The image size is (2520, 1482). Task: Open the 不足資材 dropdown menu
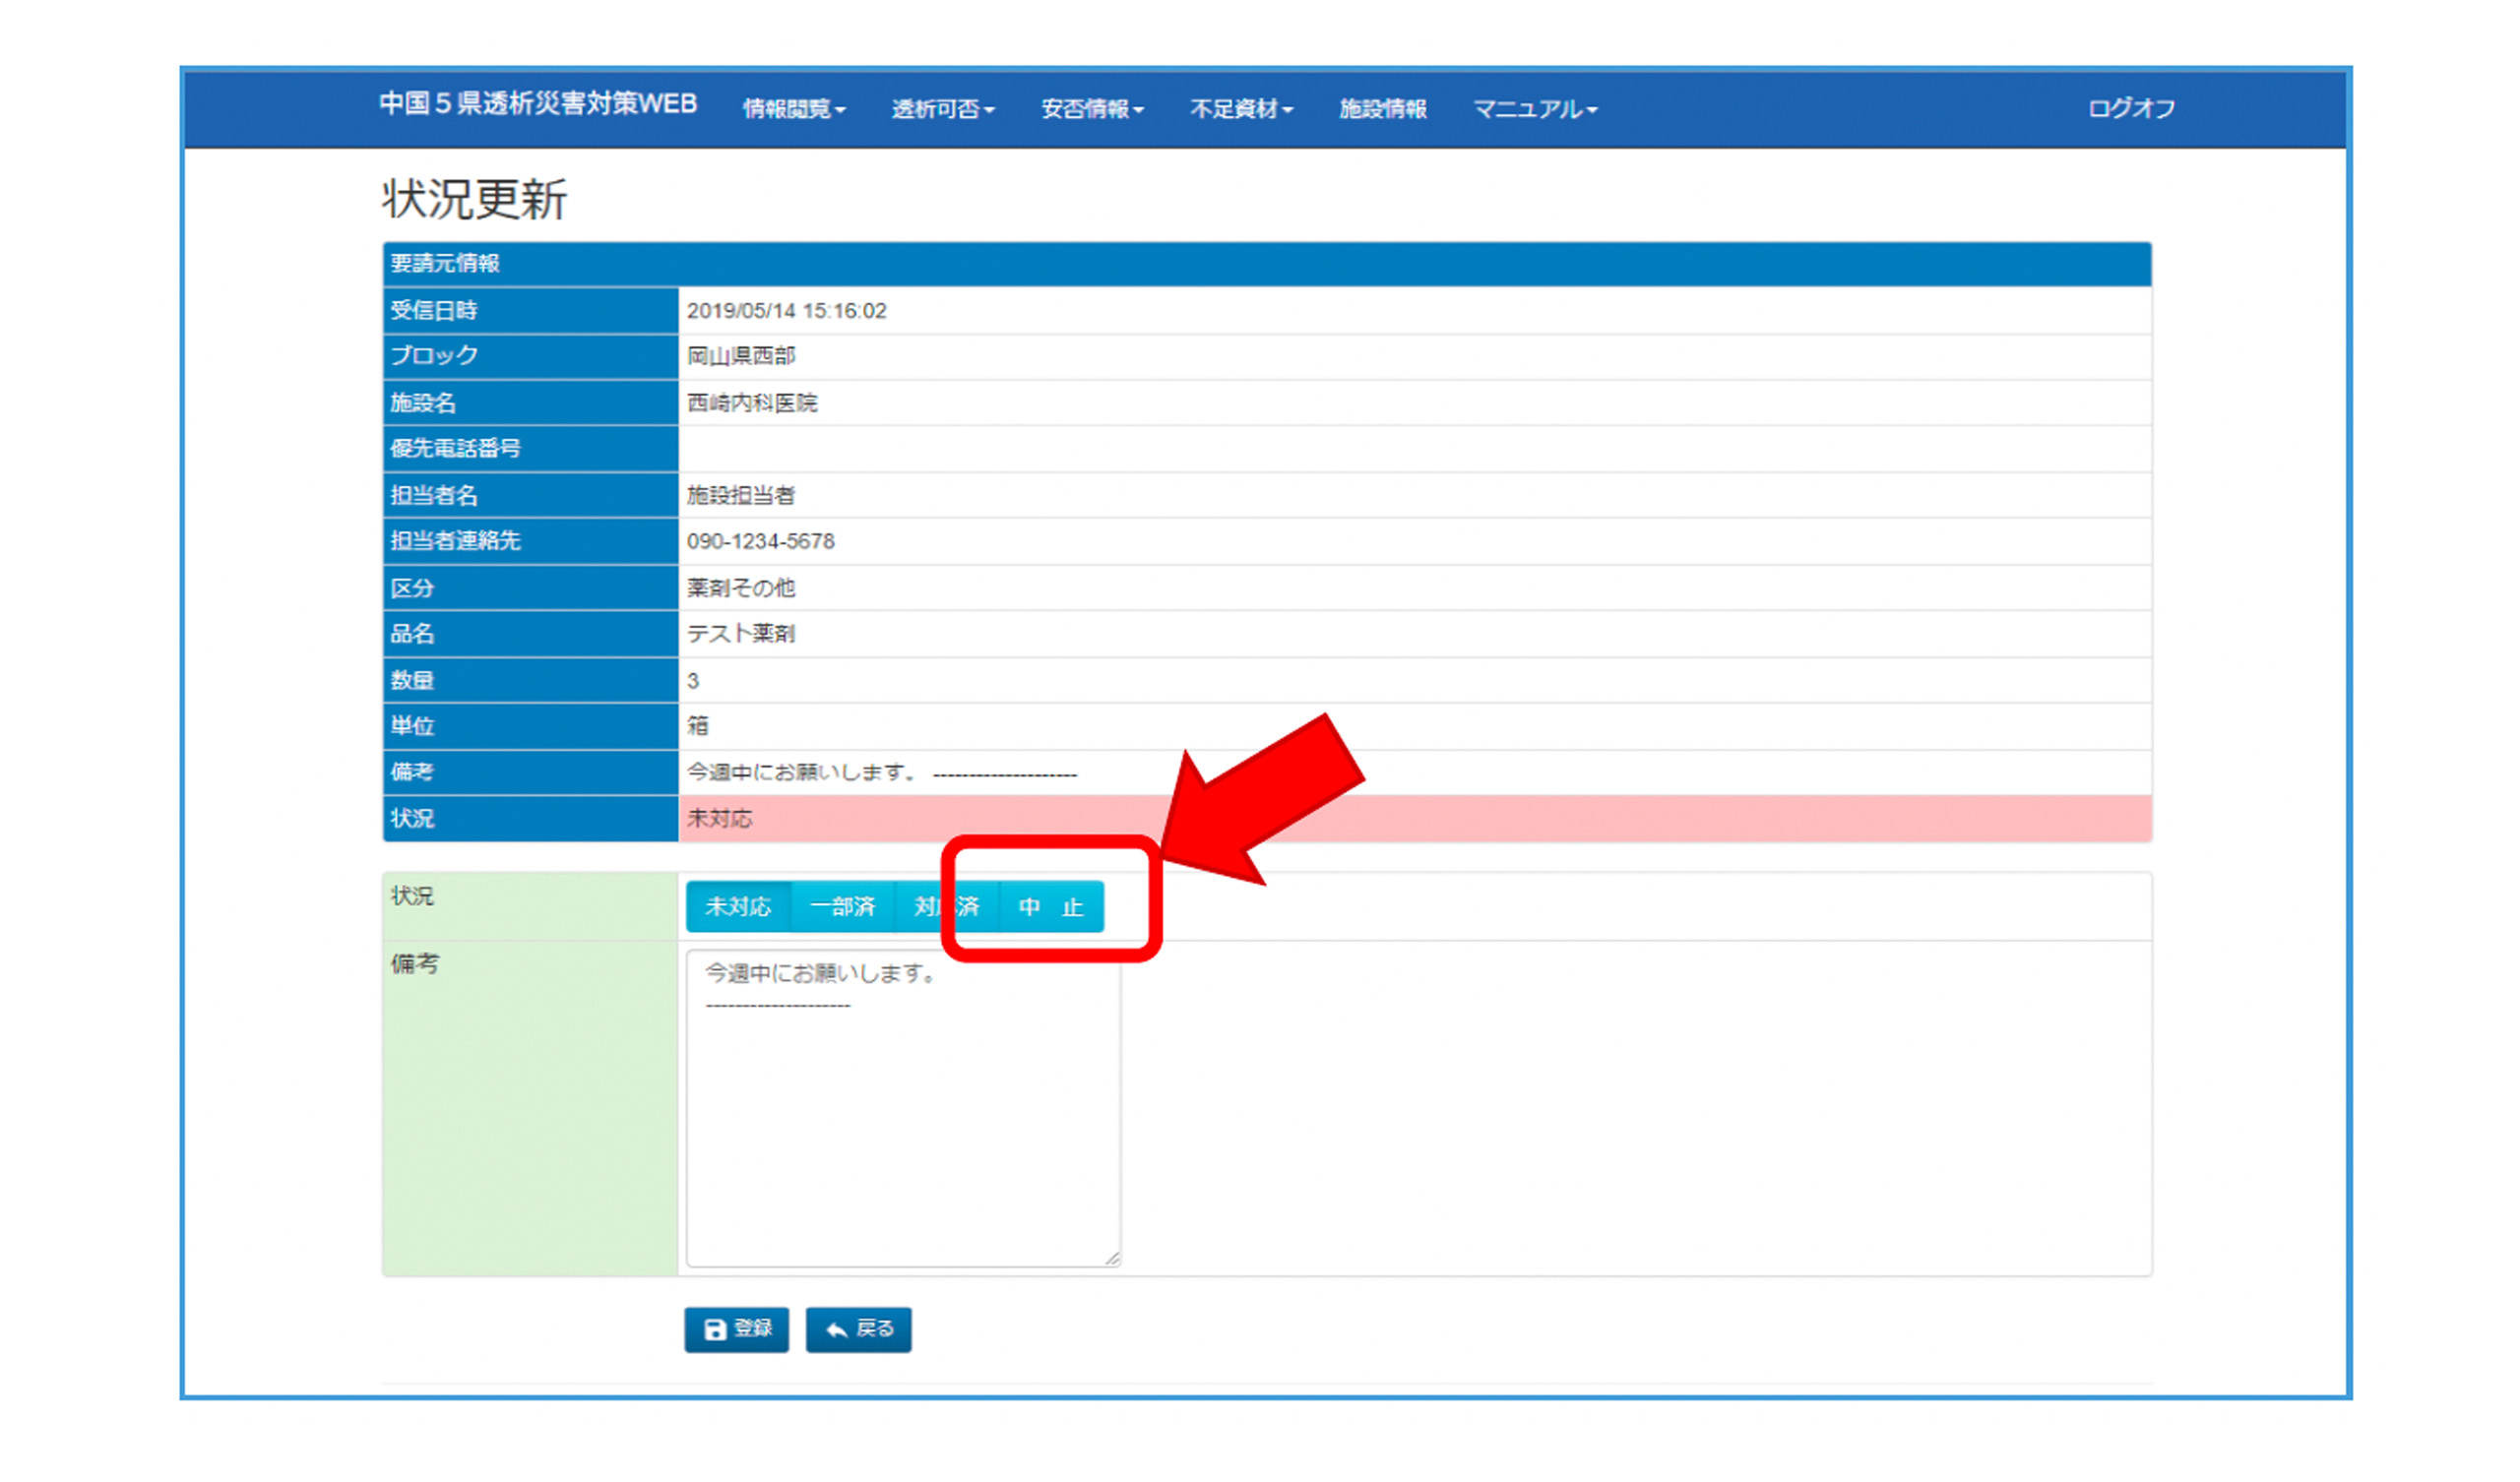1241,109
